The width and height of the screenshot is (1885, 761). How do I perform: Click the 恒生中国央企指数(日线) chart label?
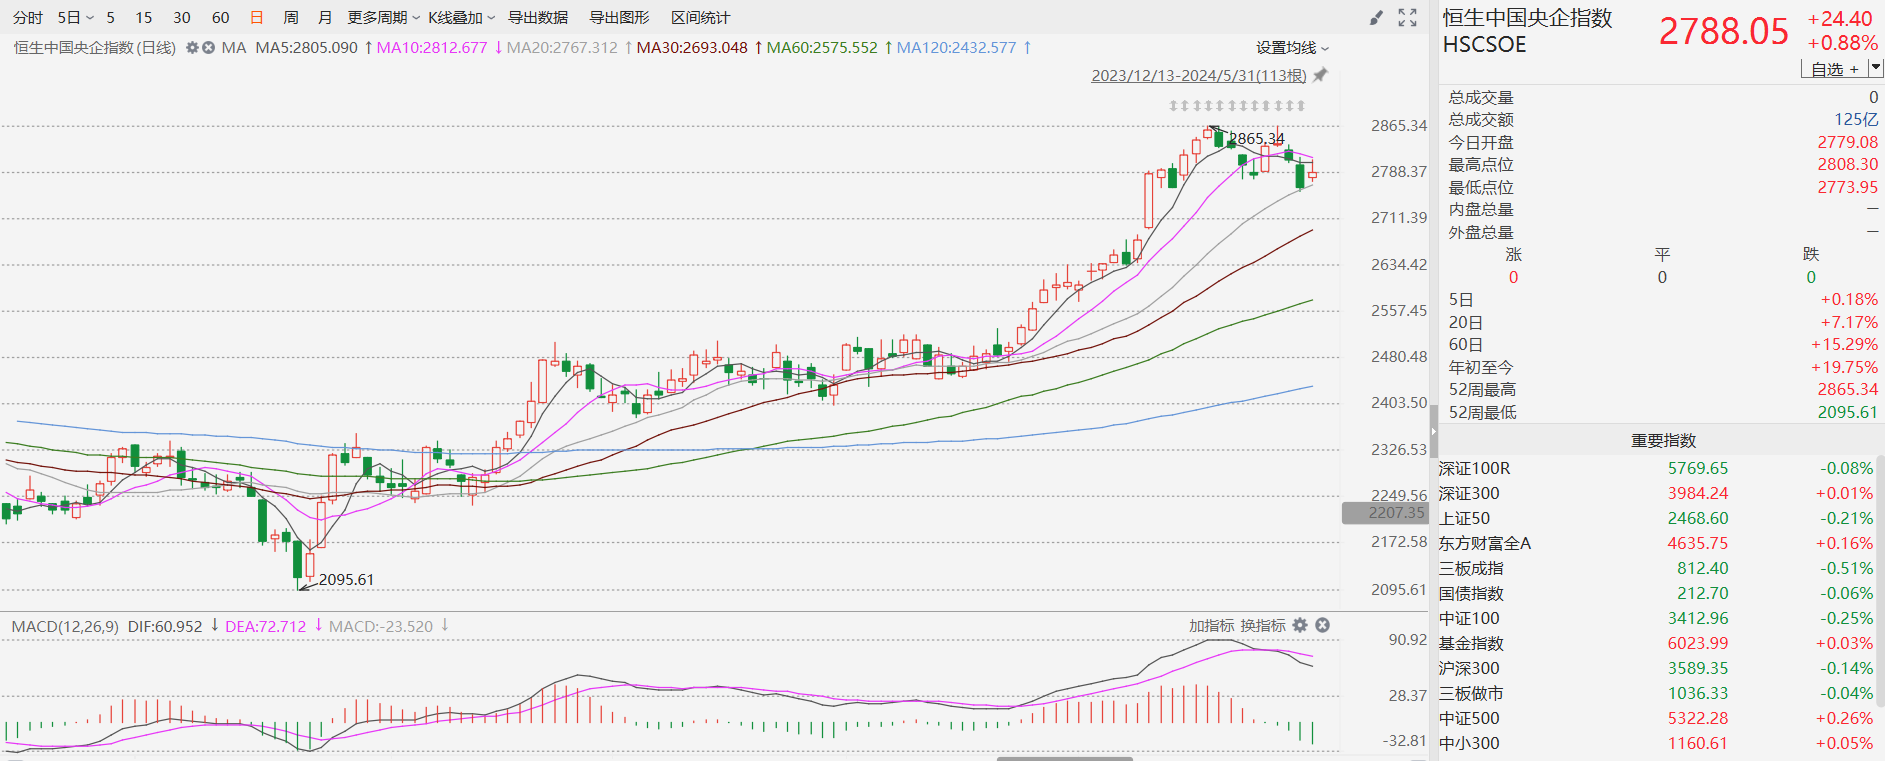point(94,48)
